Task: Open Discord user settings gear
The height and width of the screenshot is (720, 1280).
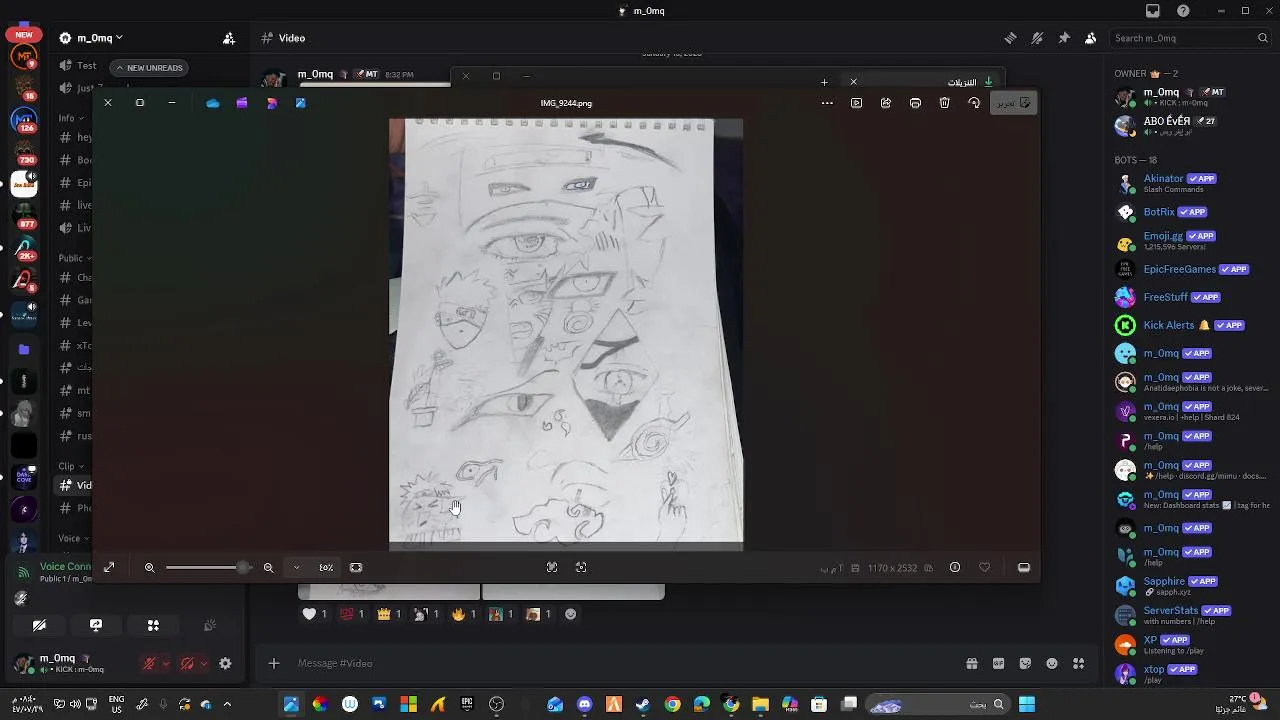Action: 225,663
